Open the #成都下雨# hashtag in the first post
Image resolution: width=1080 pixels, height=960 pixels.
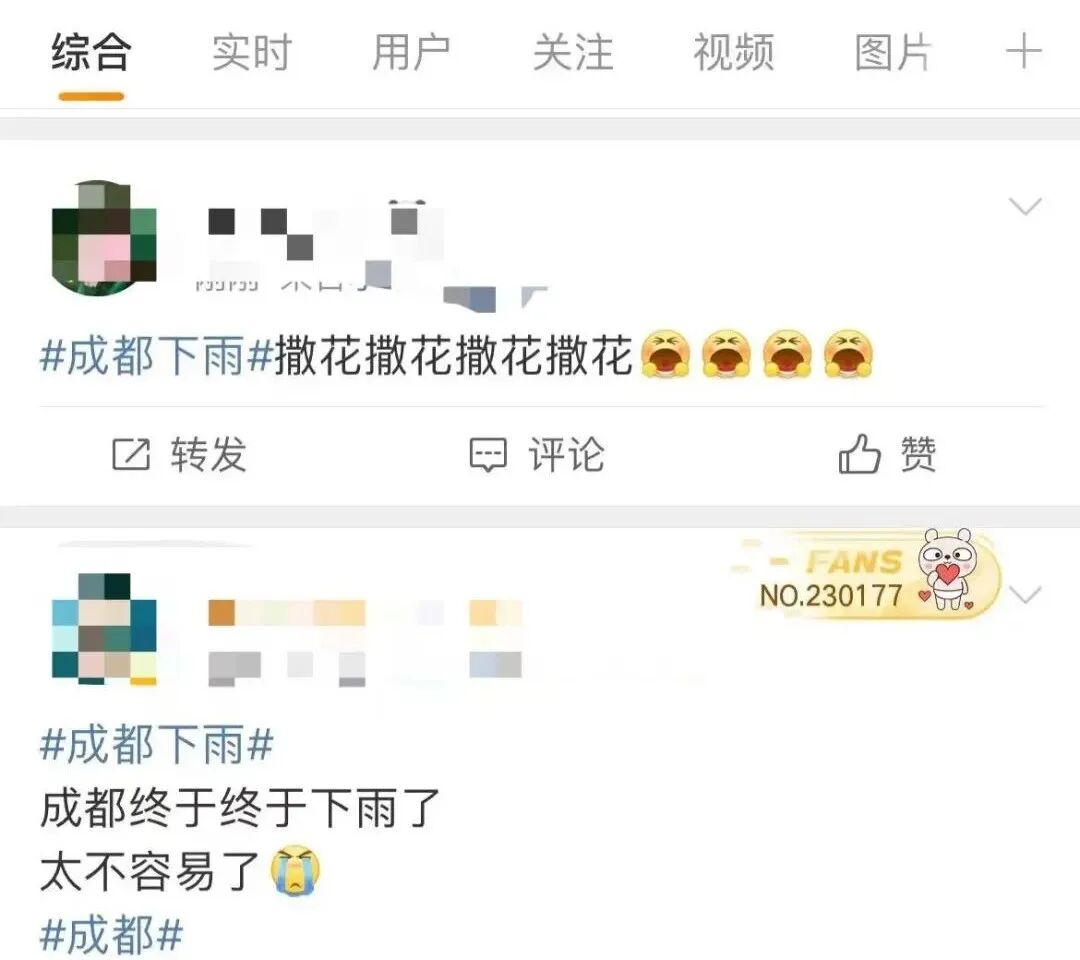pyautogui.click(x=157, y=355)
